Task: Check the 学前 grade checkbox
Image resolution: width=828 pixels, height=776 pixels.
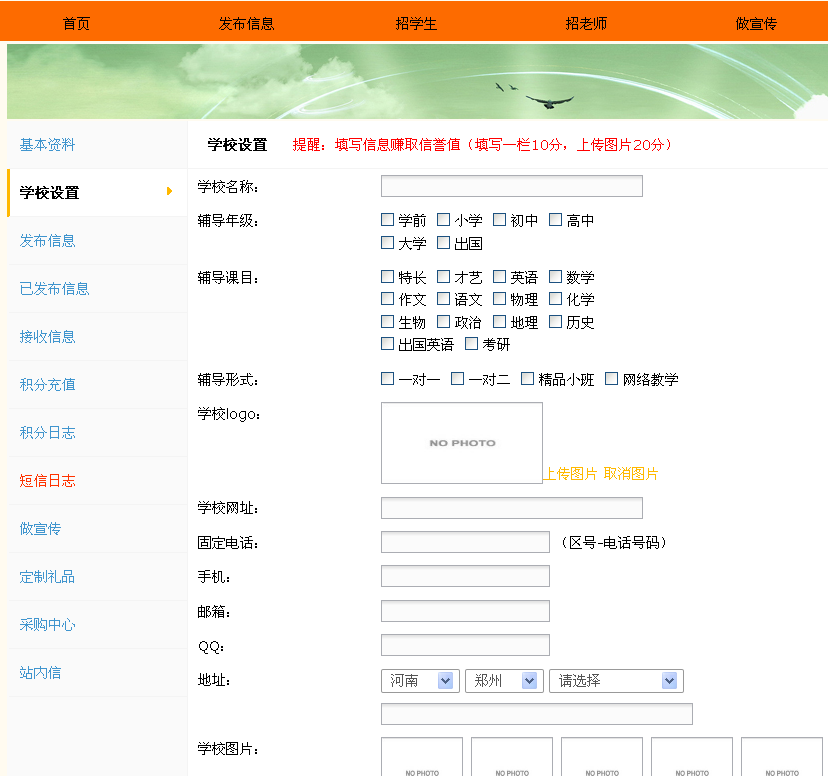Action: click(388, 220)
